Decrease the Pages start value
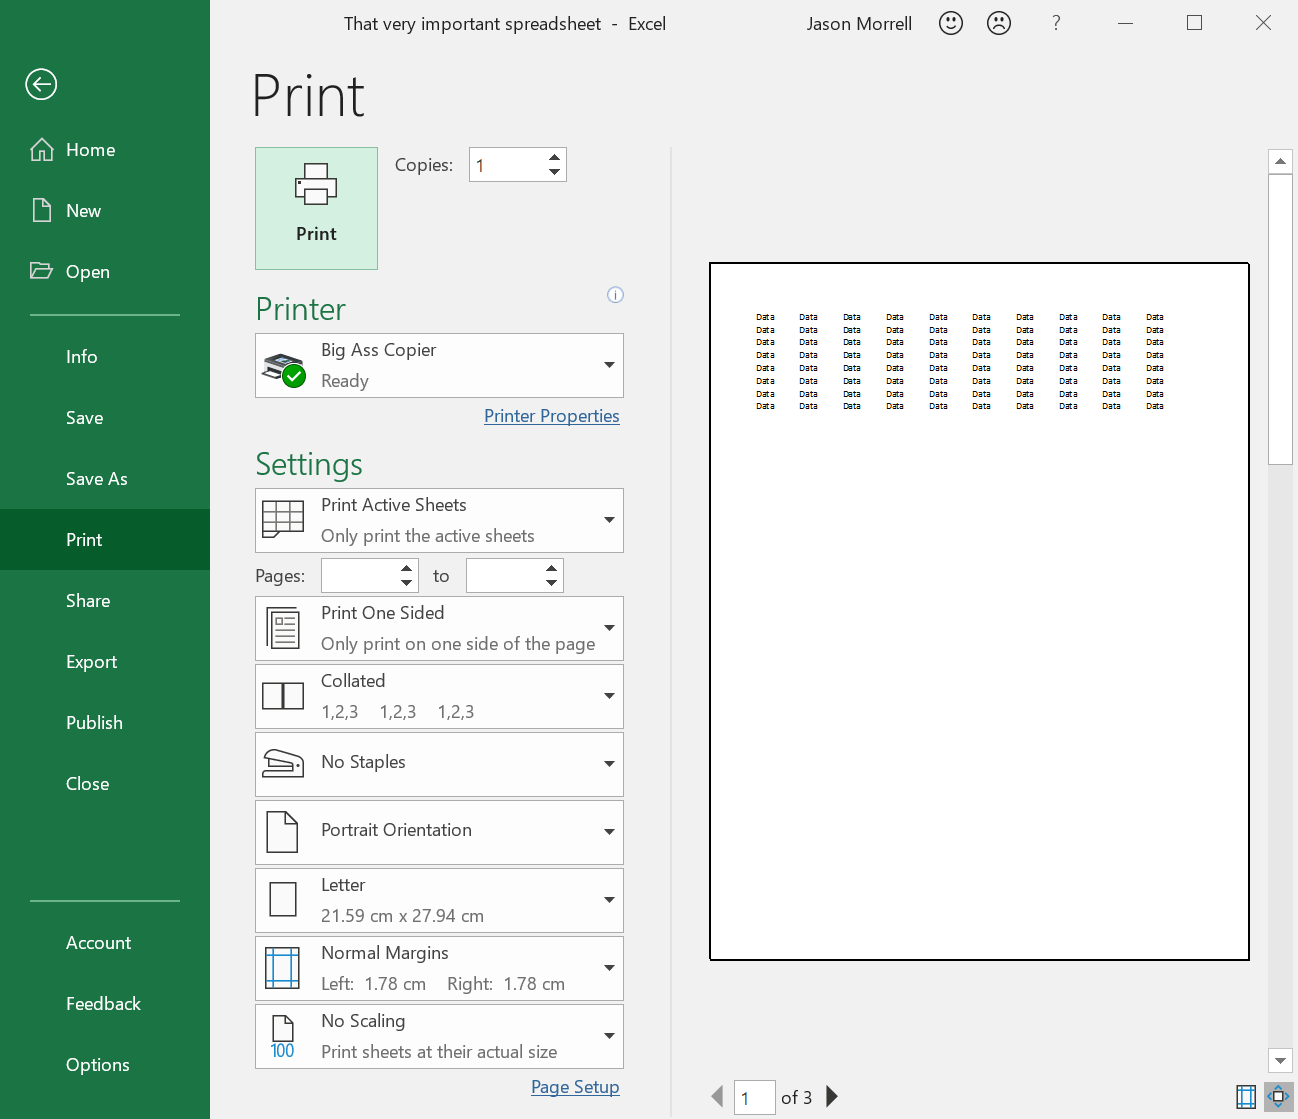Viewport: 1298px width, 1119px height. [x=406, y=584]
